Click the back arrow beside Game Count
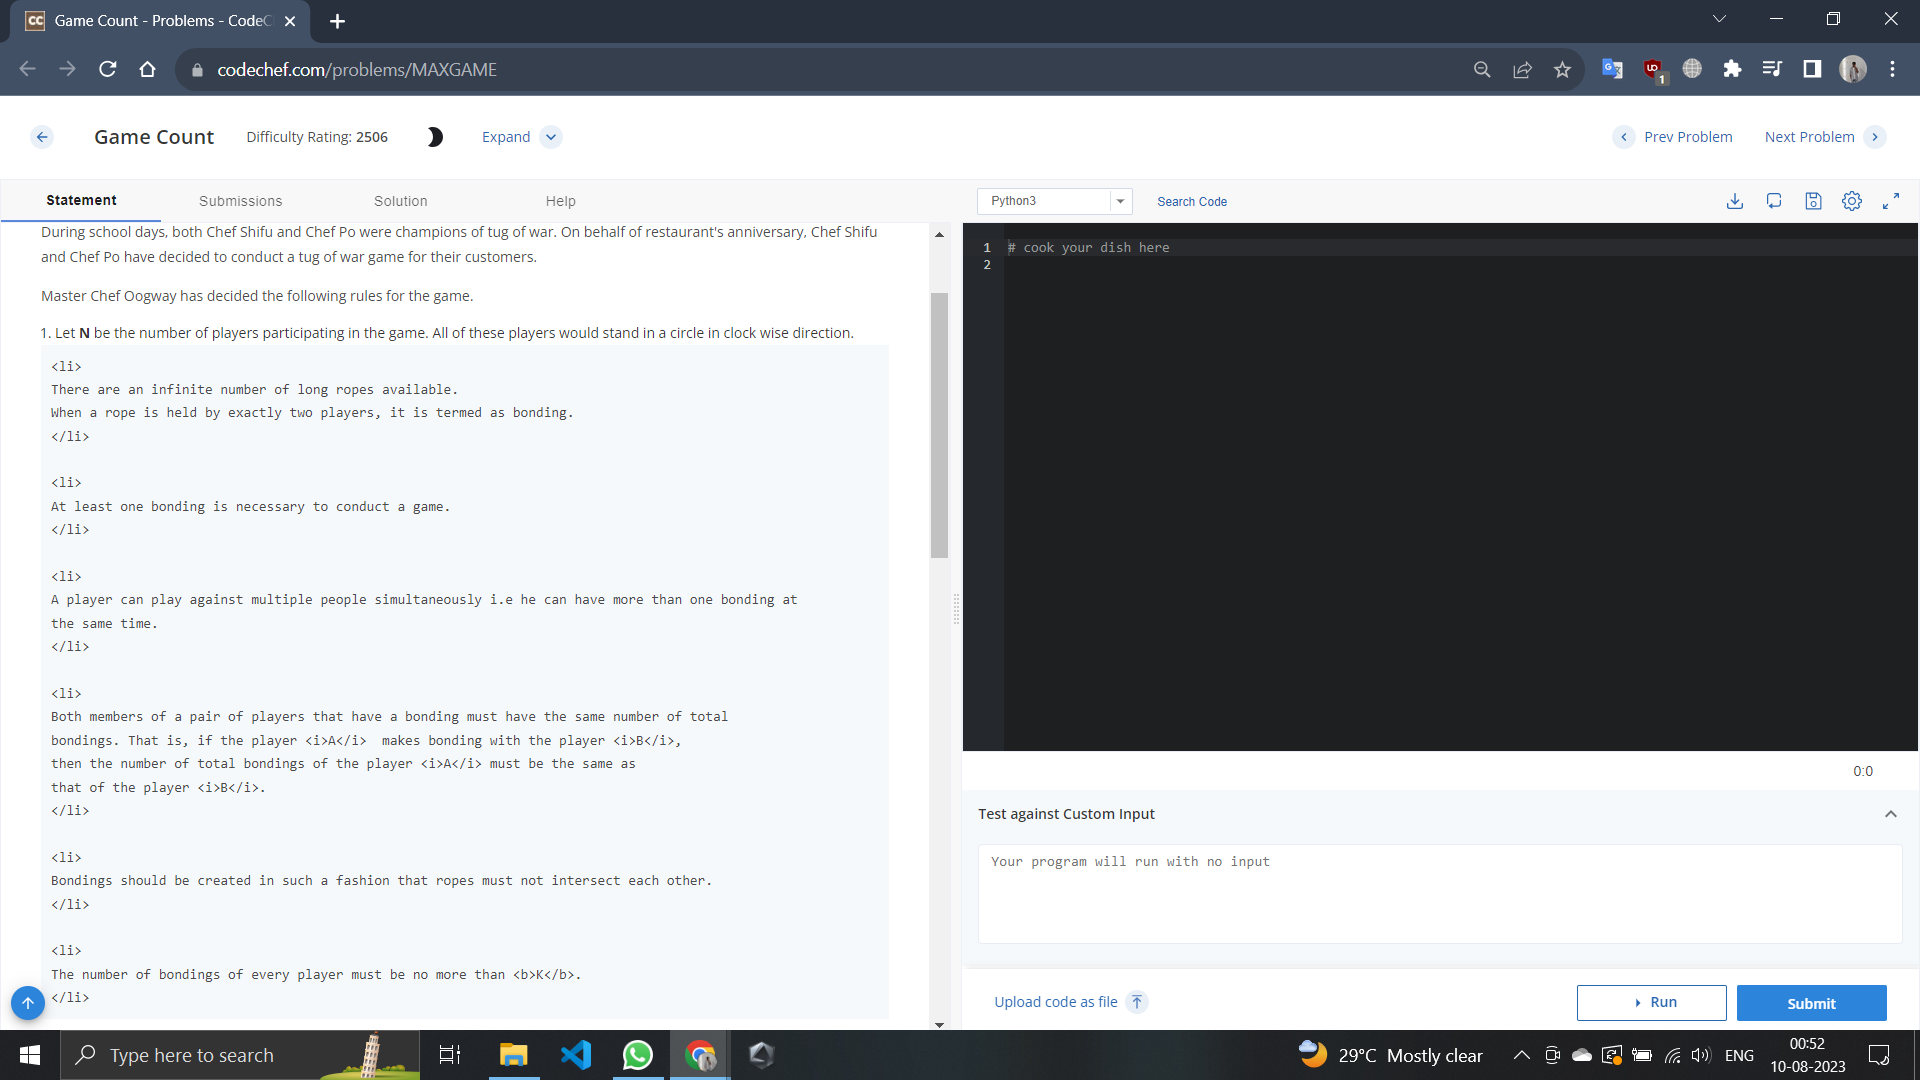This screenshot has width=1920, height=1080. 42,137
